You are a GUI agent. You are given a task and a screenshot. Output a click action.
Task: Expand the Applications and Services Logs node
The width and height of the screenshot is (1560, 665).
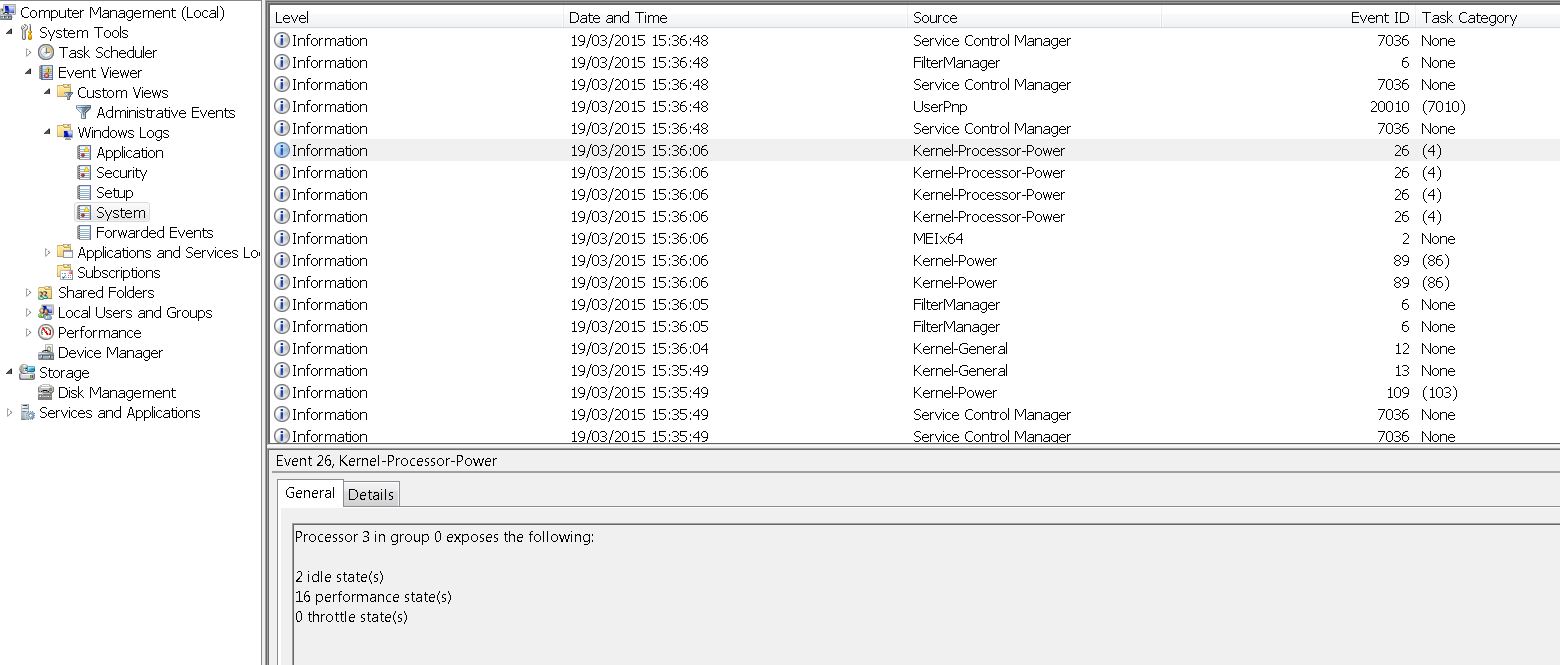click(47, 252)
